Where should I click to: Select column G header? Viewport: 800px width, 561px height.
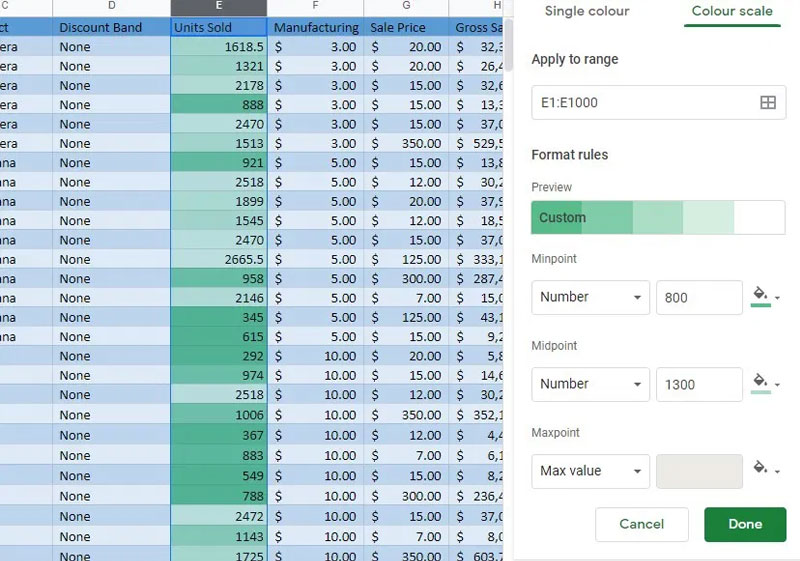coord(406,7)
